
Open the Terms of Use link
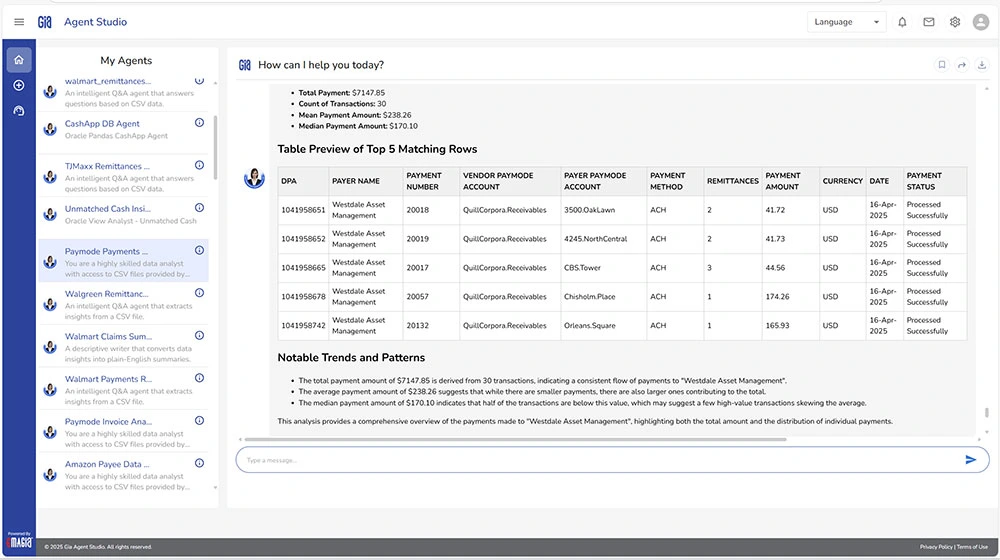coord(973,547)
